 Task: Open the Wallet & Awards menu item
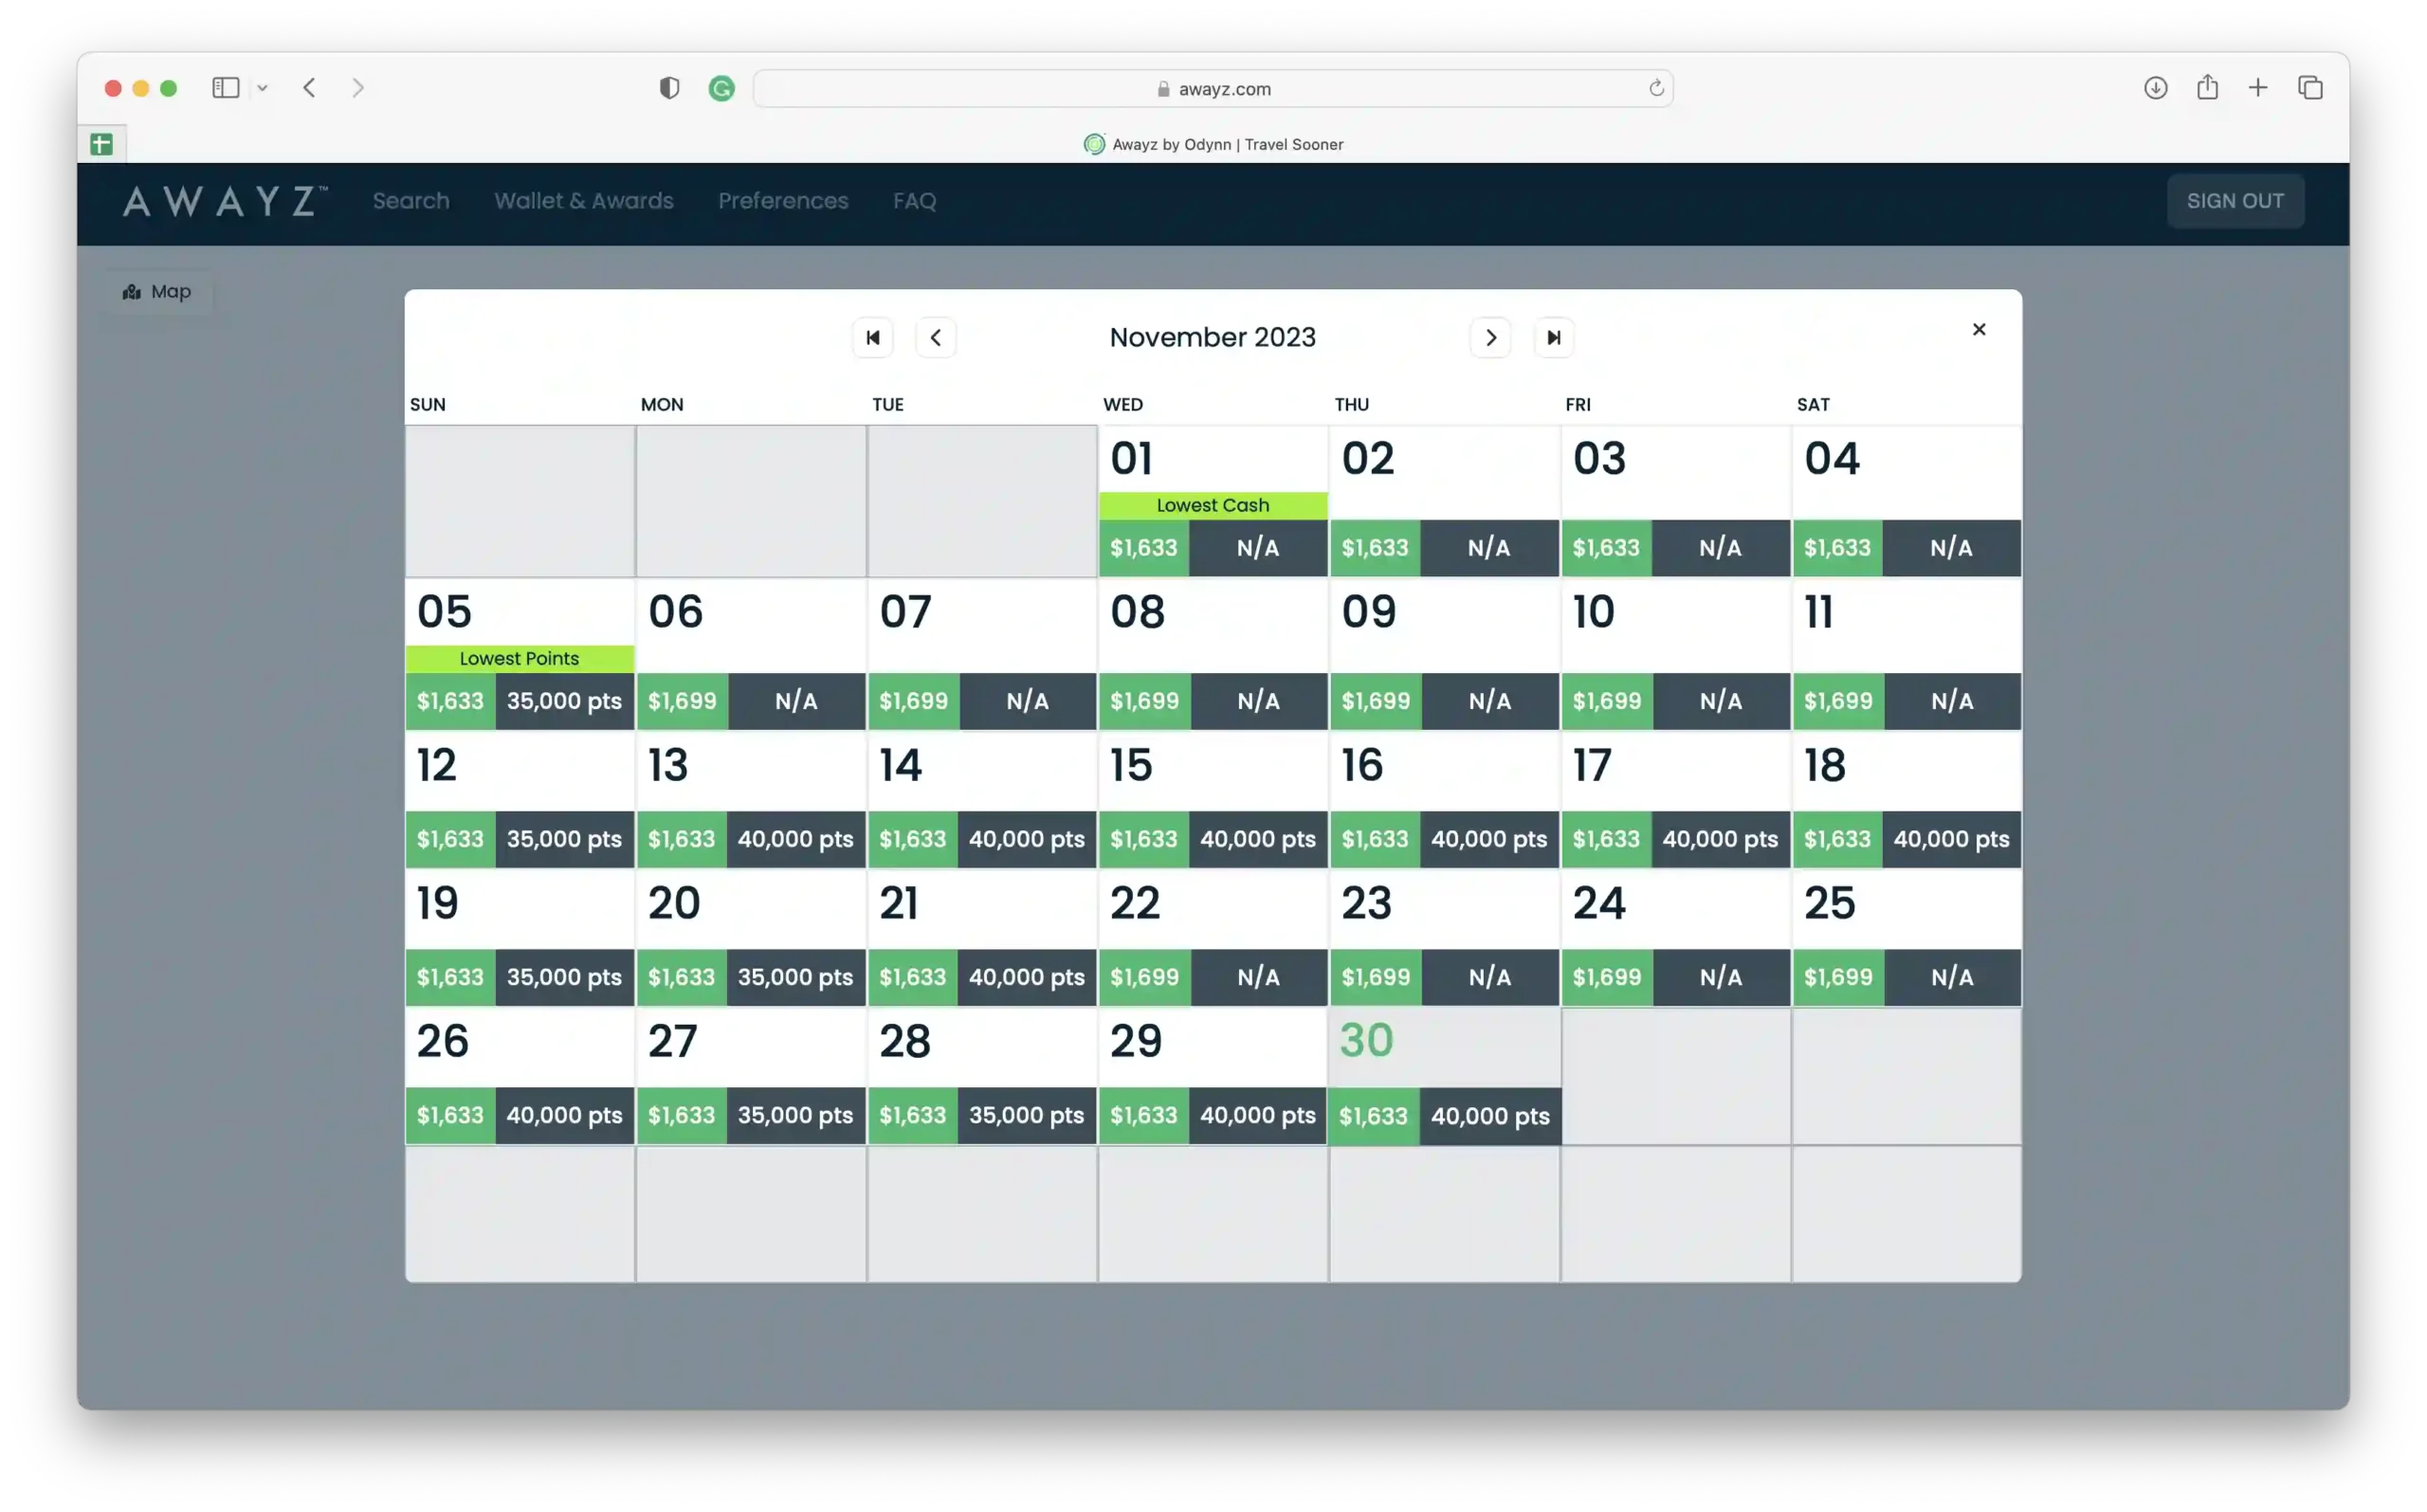click(584, 200)
